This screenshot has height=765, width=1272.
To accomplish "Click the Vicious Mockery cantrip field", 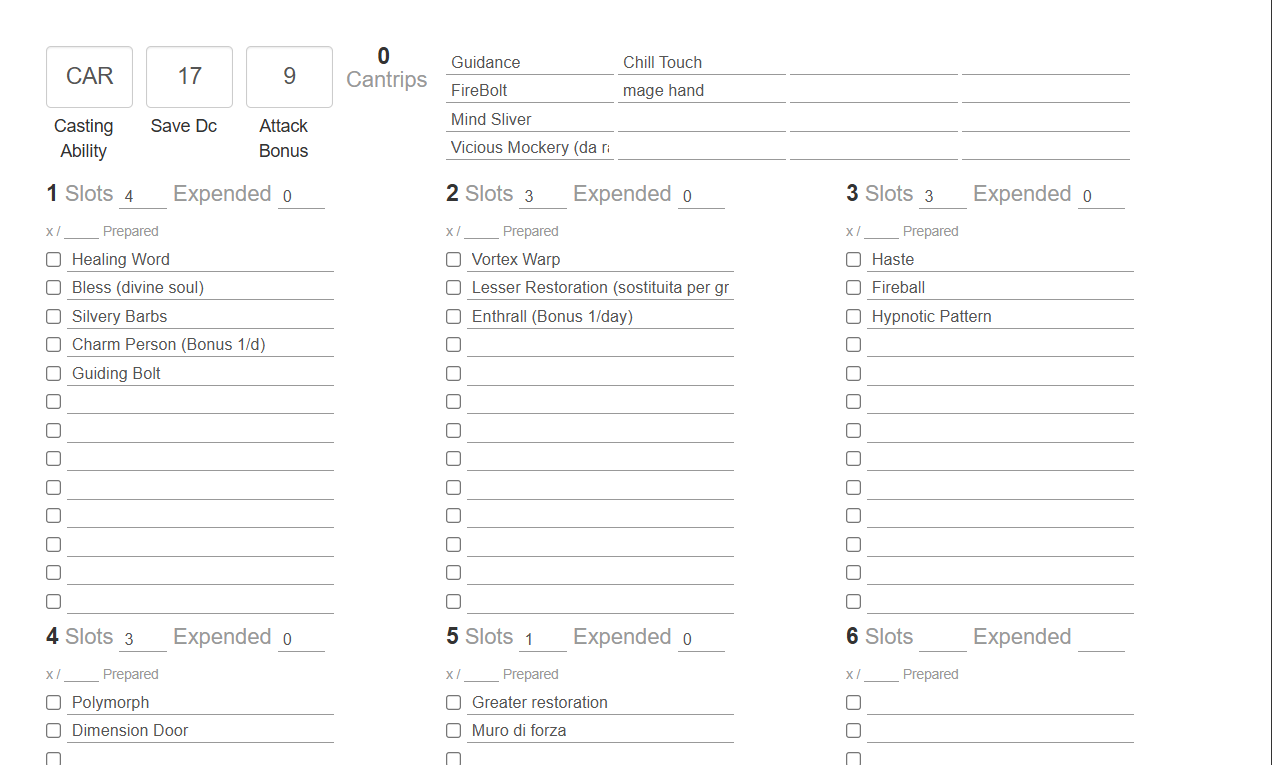I will coord(529,147).
